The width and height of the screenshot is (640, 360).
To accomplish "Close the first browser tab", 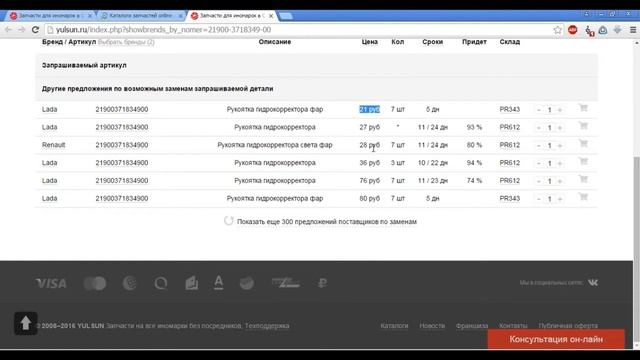I will [90, 16].
